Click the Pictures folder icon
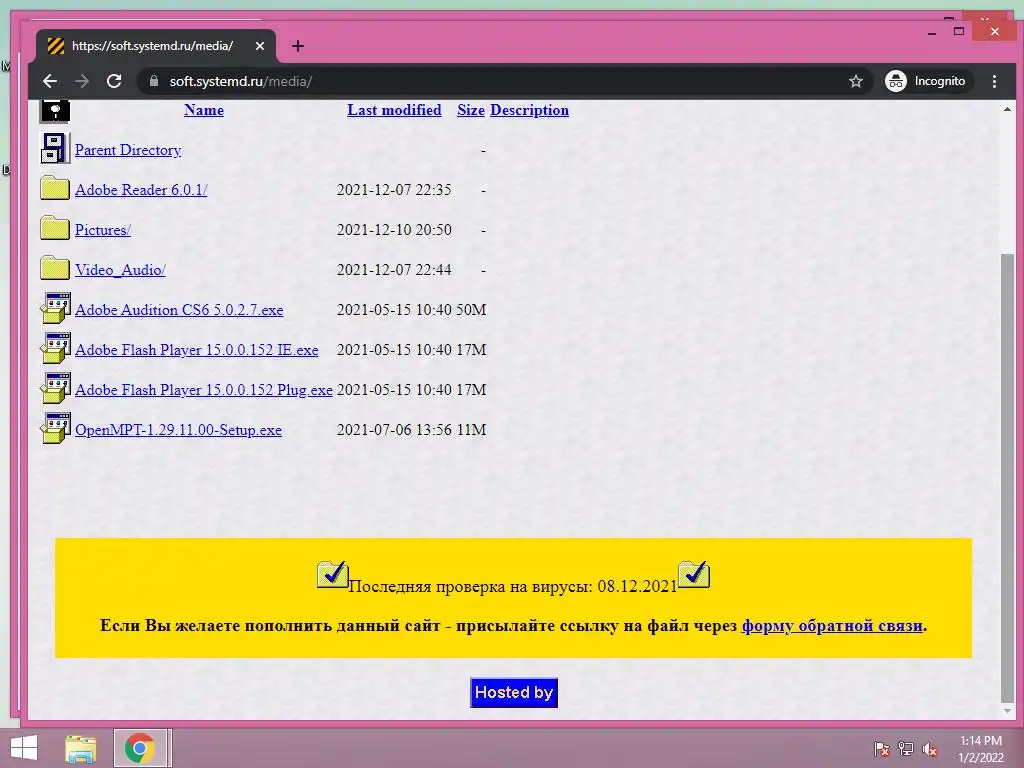The width and height of the screenshot is (1024, 768). tap(55, 229)
